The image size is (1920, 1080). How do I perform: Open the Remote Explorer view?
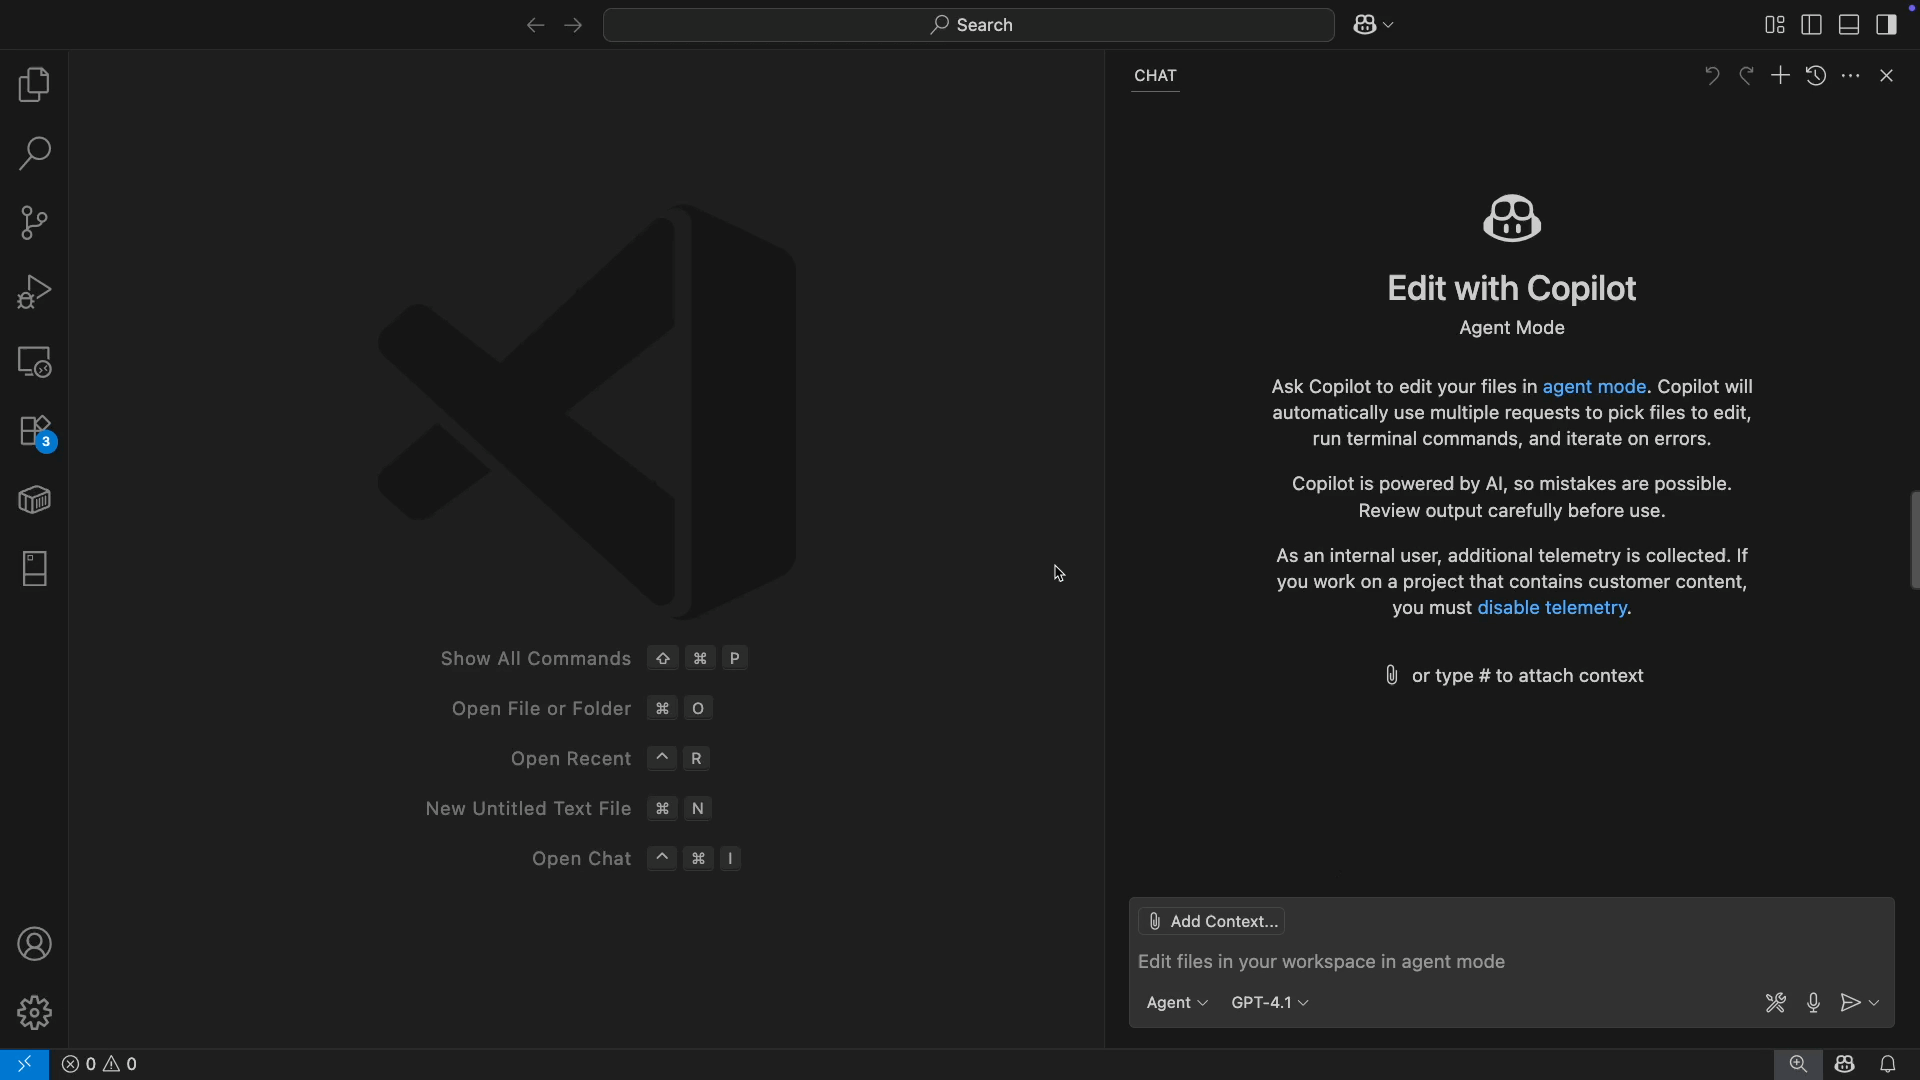pyautogui.click(x=34, y=362)
